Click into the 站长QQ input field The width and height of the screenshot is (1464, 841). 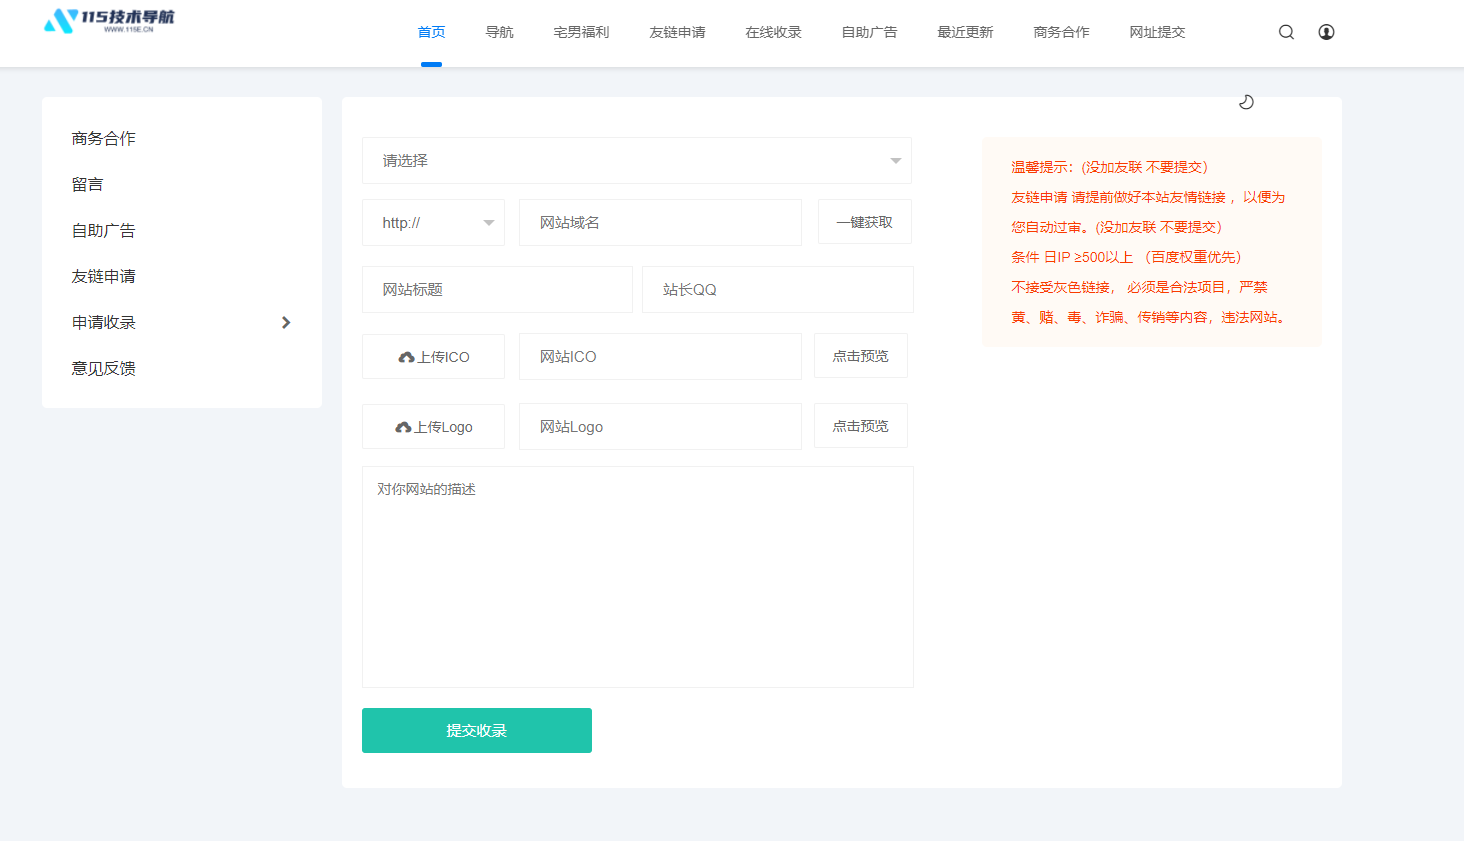[x=777, y=290]
